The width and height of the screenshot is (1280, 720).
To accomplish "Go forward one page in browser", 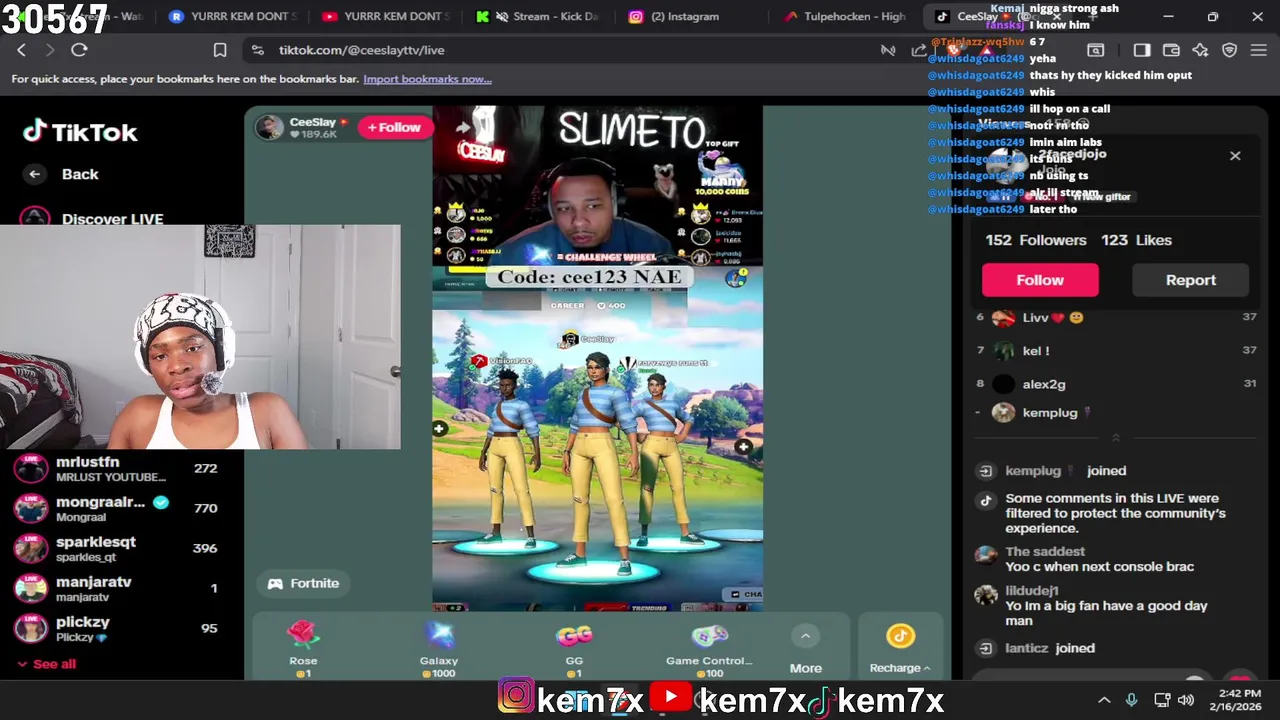I will pyautogui.click(x=50, y=50).
